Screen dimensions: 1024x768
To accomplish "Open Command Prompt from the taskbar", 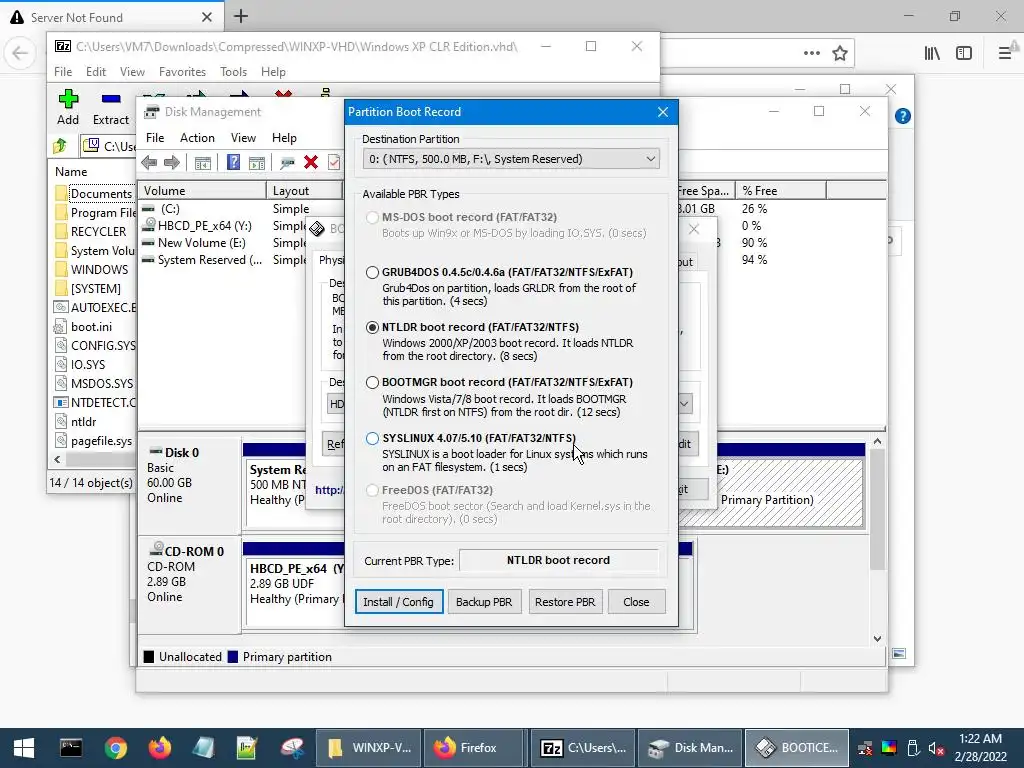I will (71, 748).
